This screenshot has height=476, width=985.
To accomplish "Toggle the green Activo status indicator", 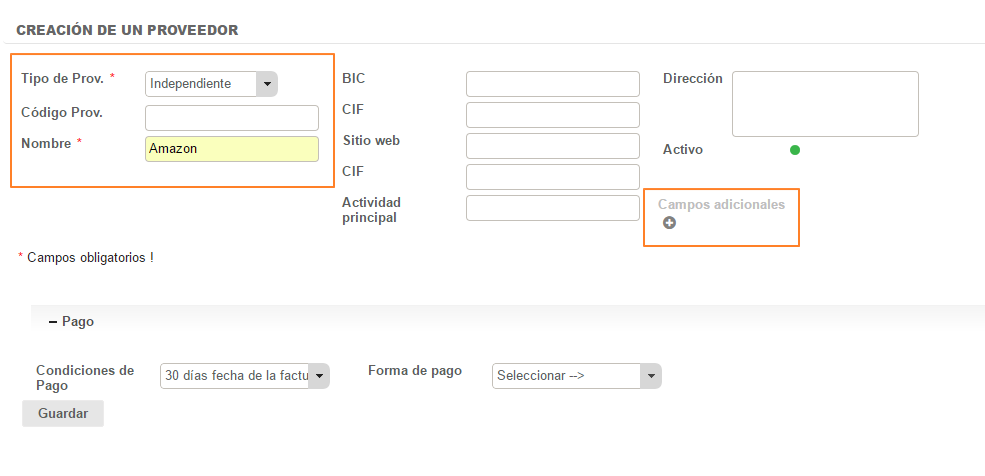I will click(795, 150).
